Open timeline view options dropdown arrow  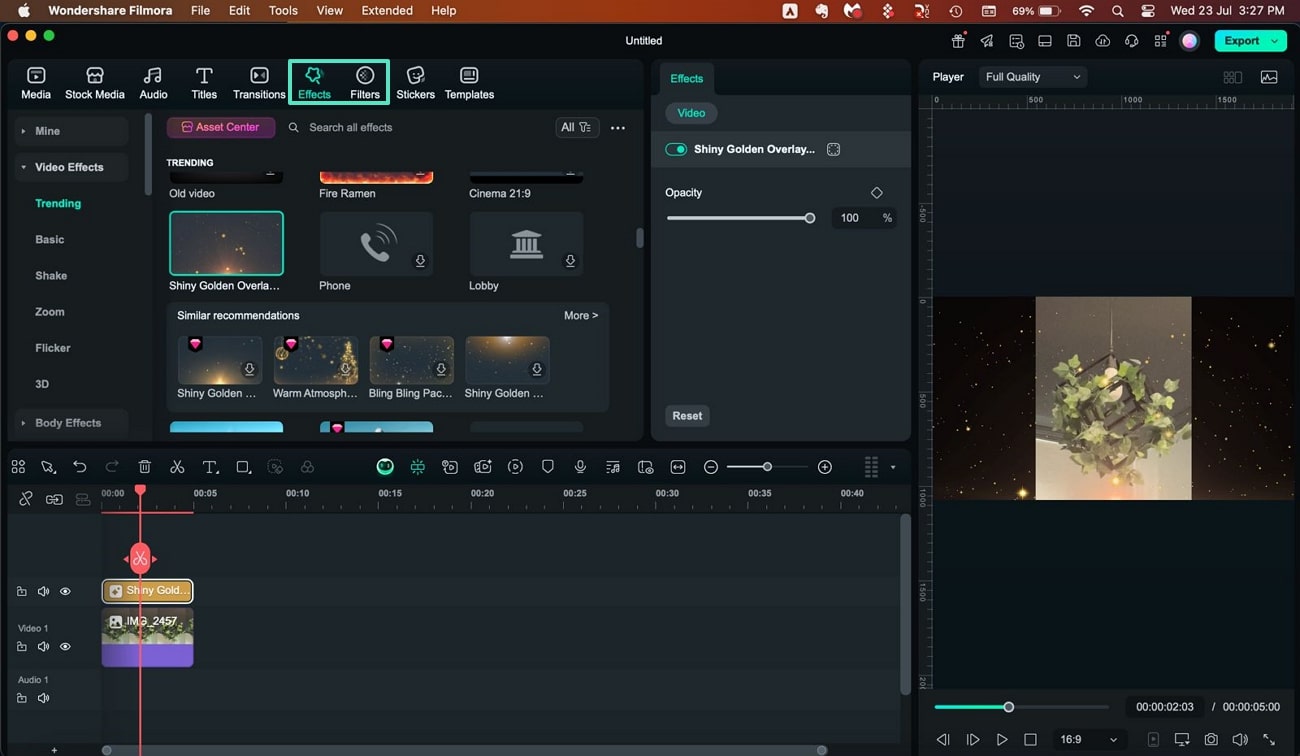click(x=893, y=467)
